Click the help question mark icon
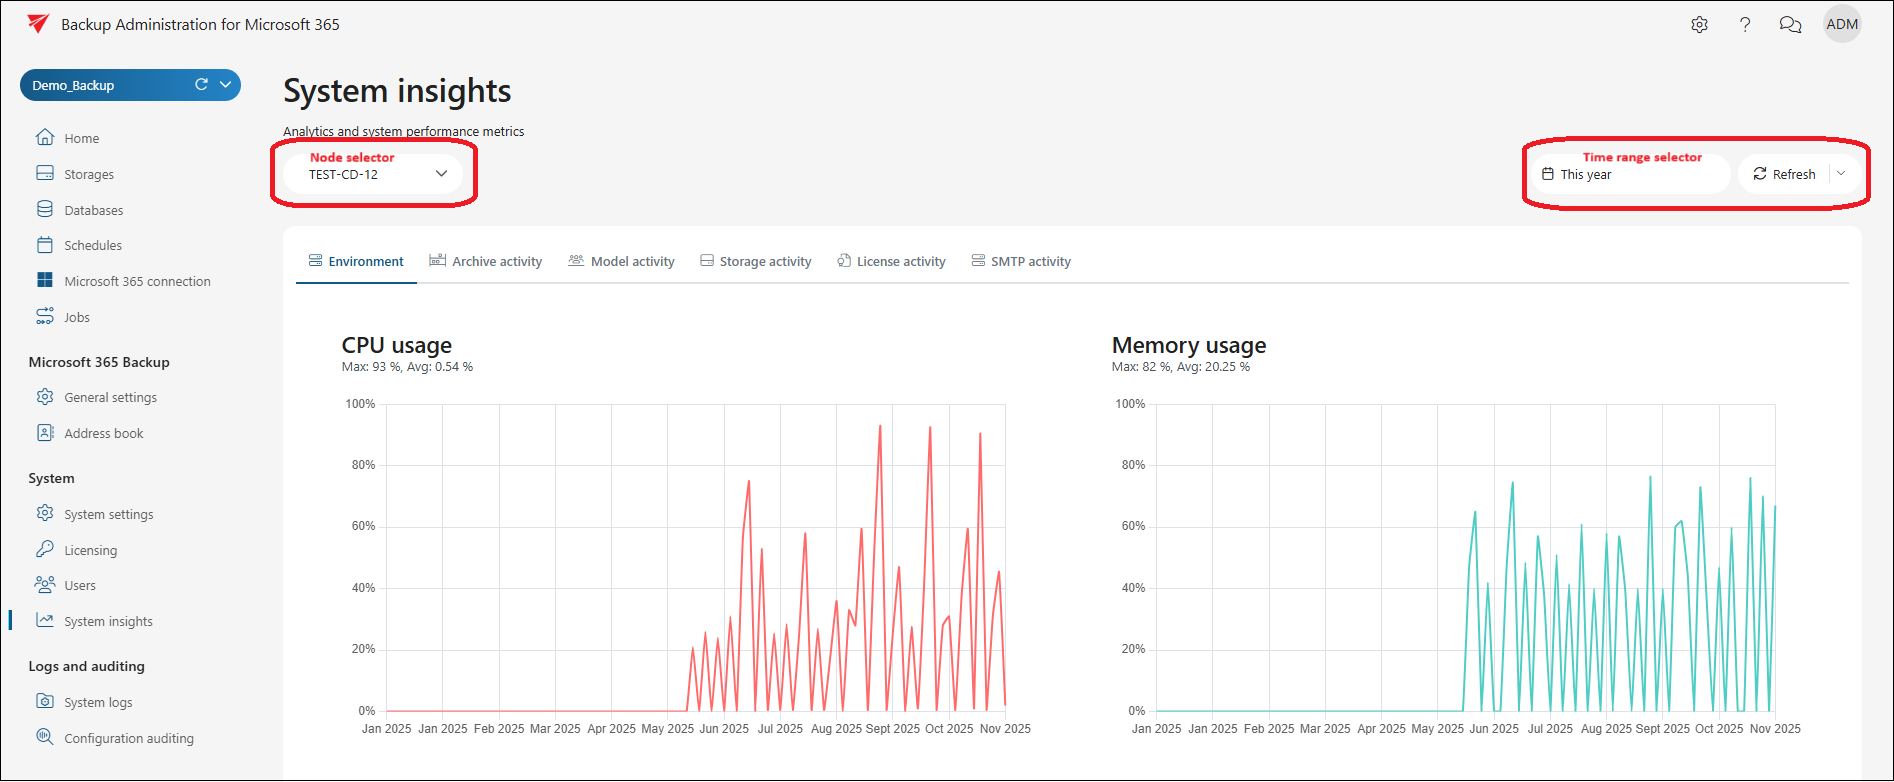 coord(1745,25)
